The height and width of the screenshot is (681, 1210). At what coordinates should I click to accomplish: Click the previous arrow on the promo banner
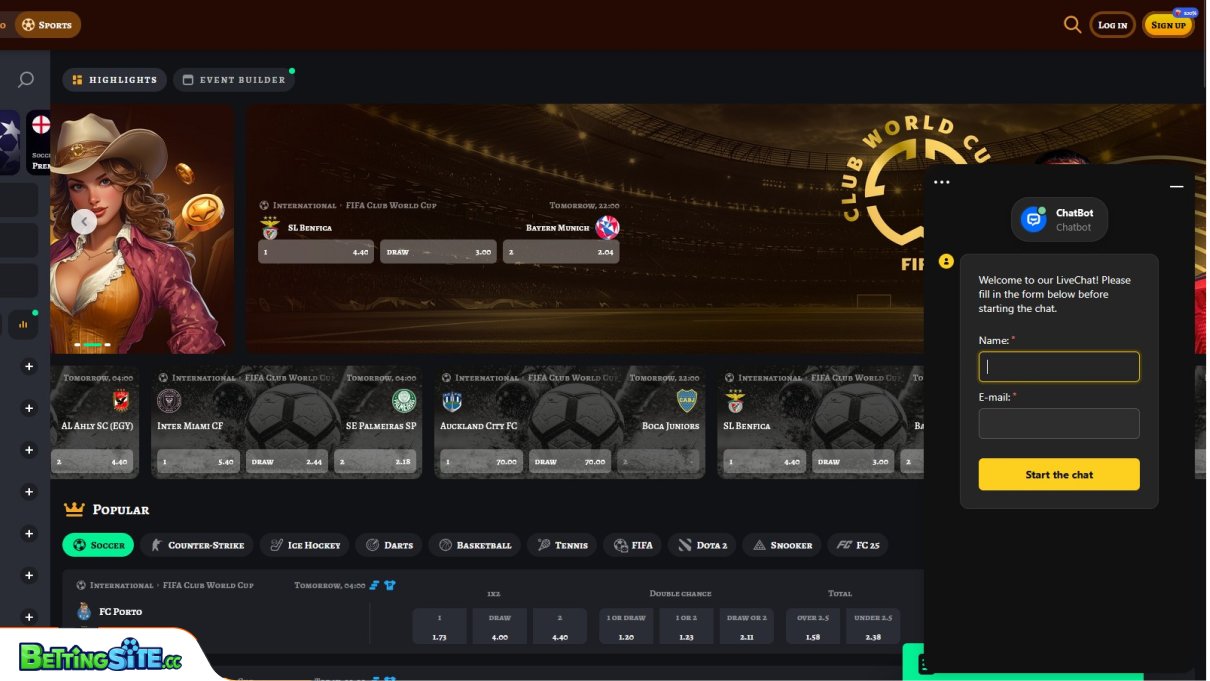(x=84, y=222)
